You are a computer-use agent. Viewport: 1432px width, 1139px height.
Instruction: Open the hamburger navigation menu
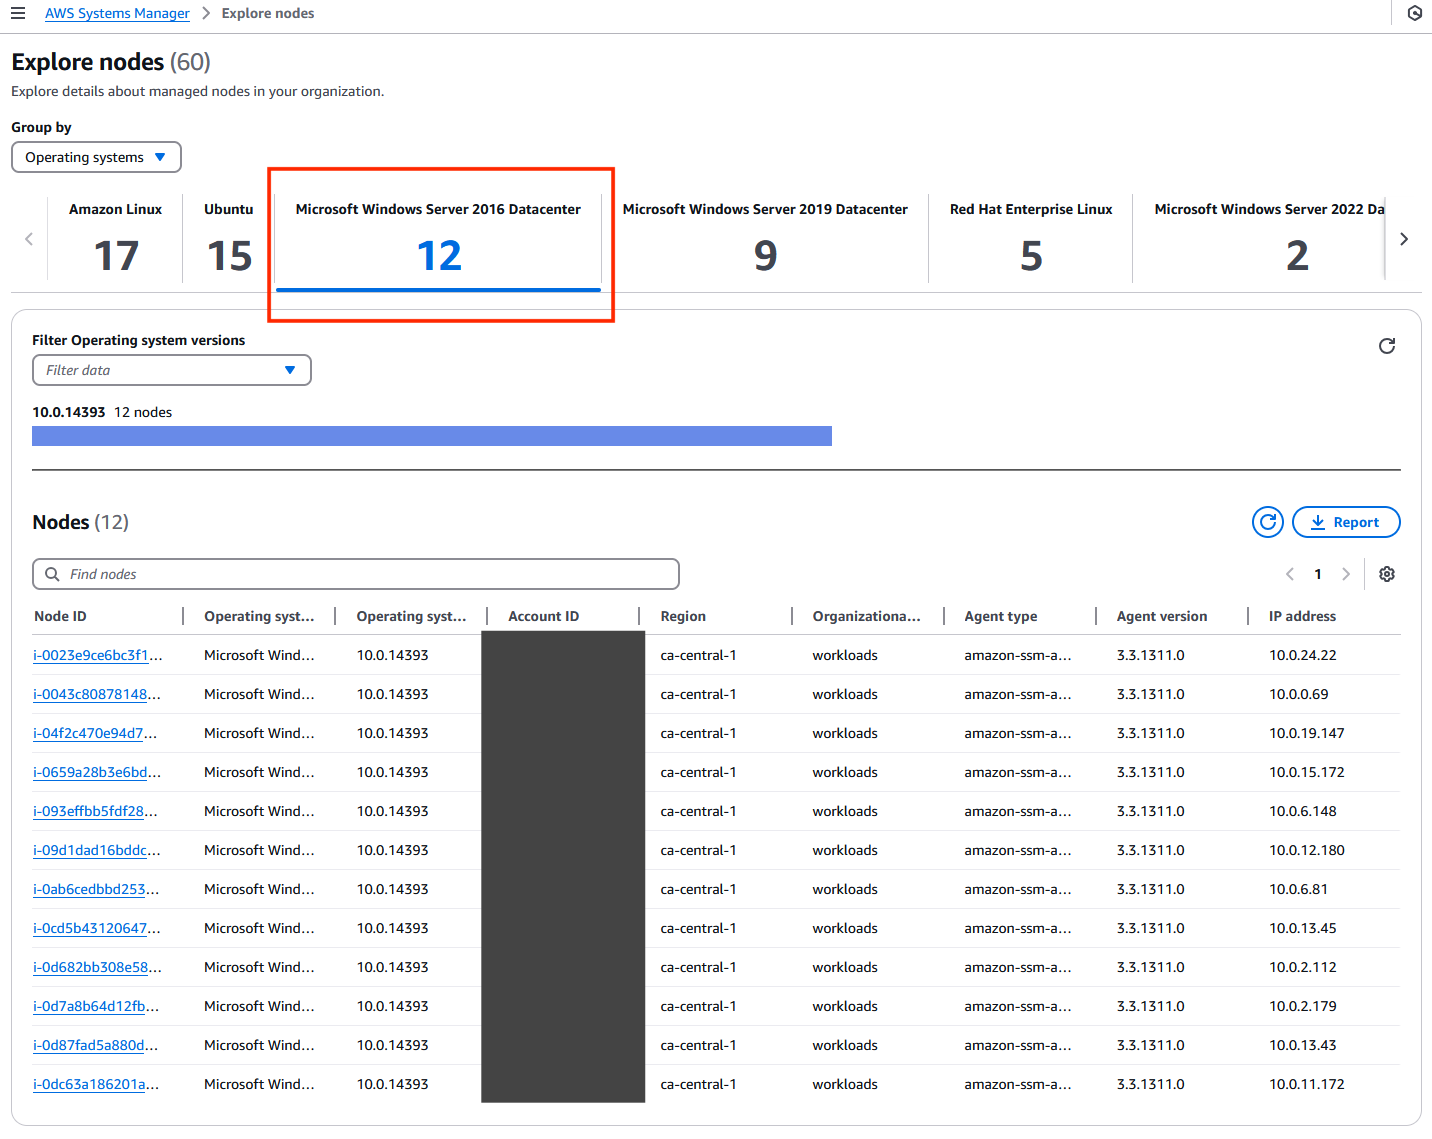point(18,13)
